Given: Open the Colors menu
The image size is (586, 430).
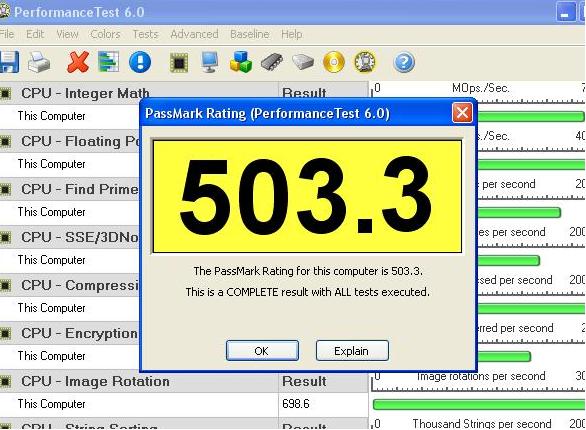Looking at the screenshot, I should tap(105, 34).
